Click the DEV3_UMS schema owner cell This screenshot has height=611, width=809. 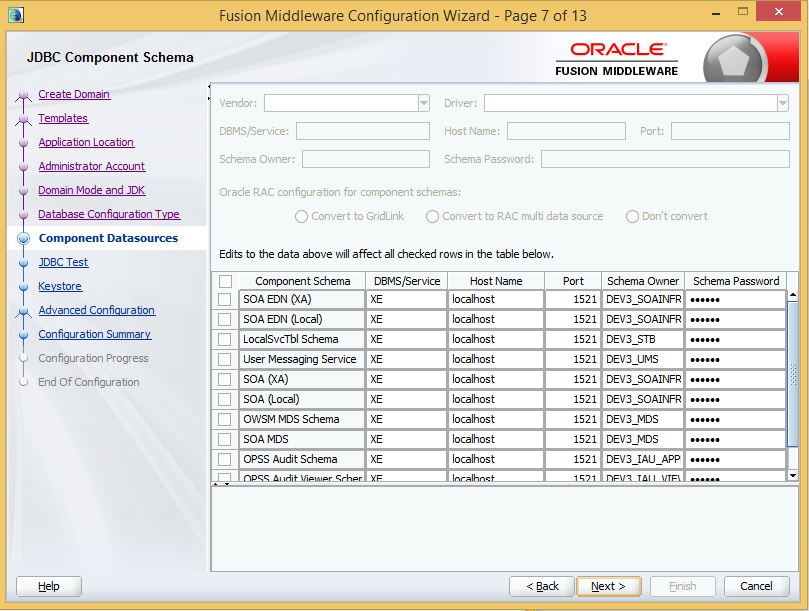(x=643, y=359)
